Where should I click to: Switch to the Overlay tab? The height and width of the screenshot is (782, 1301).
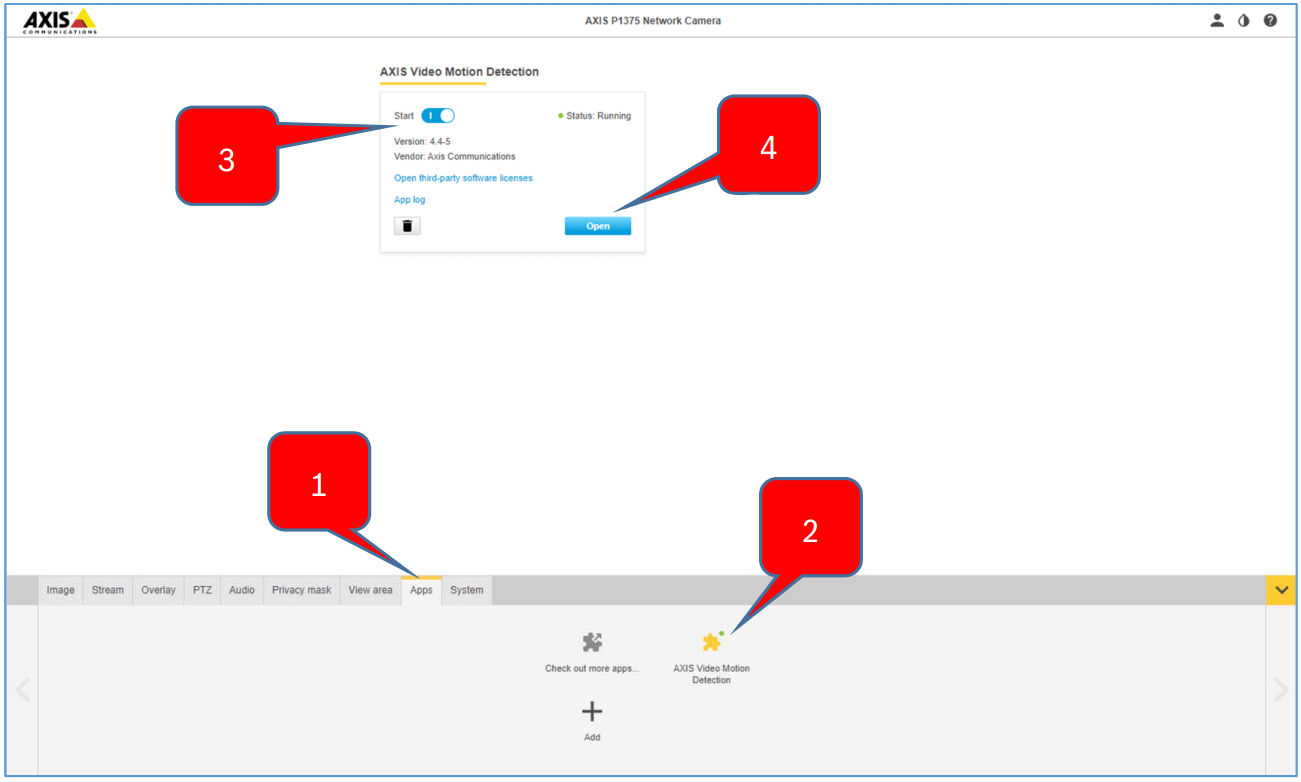pyautogui.click(x=158, y=590)
